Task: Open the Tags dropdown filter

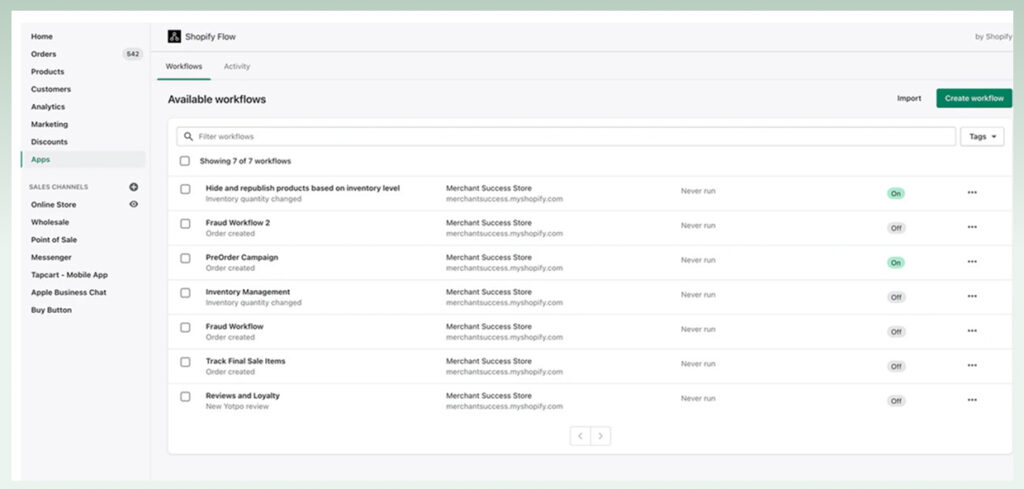Action: point(982,136)
